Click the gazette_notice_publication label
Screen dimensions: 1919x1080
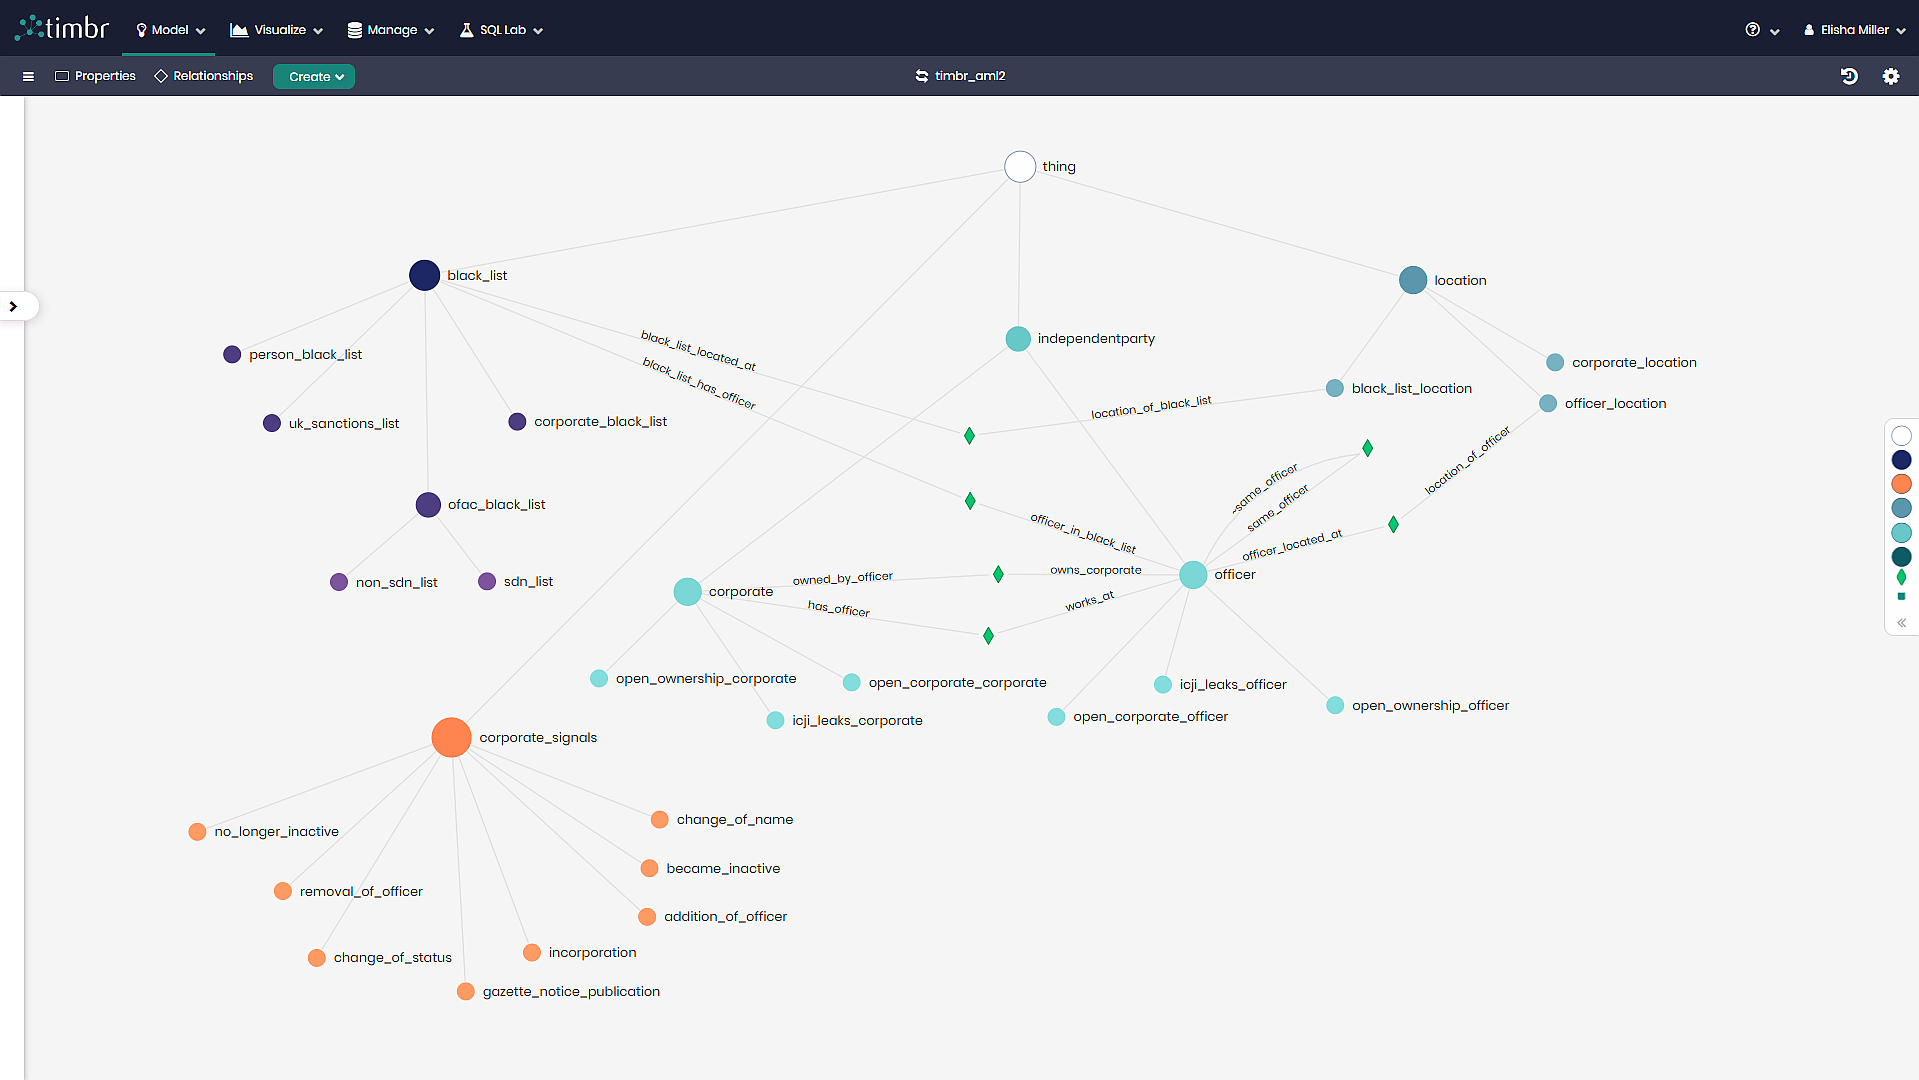pyautogui.click(x=571, y=992)
